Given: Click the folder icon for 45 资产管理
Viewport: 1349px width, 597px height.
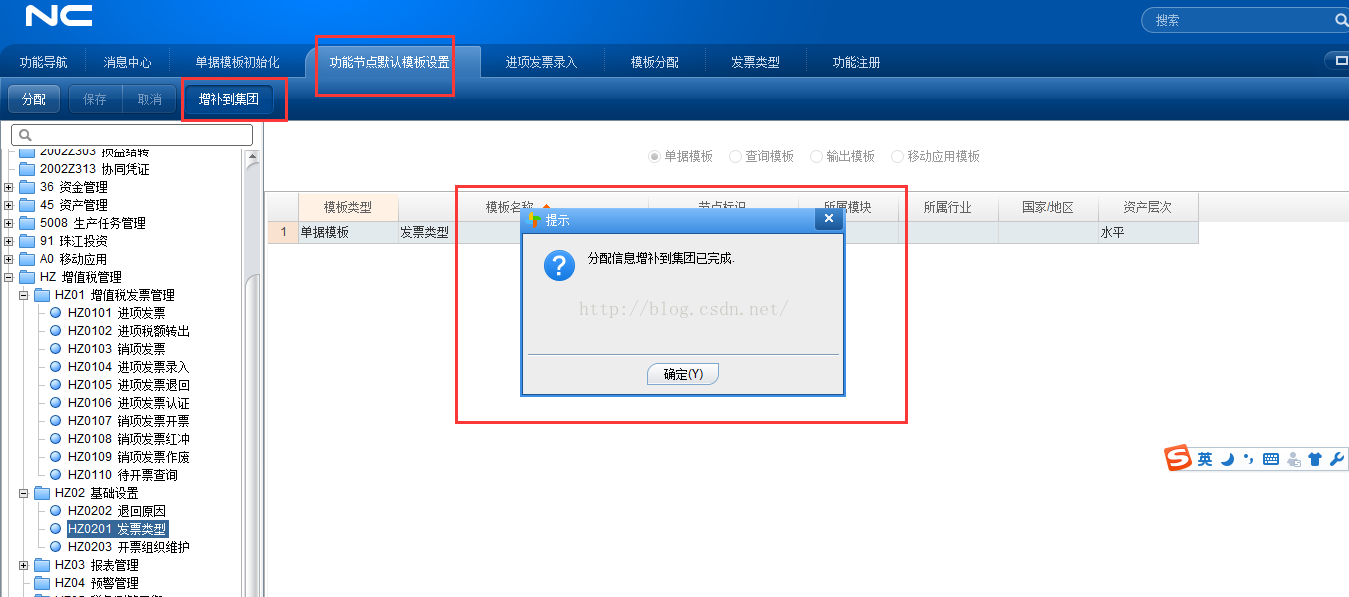Looking at the screenshot, I should click(x=27, y=205).
